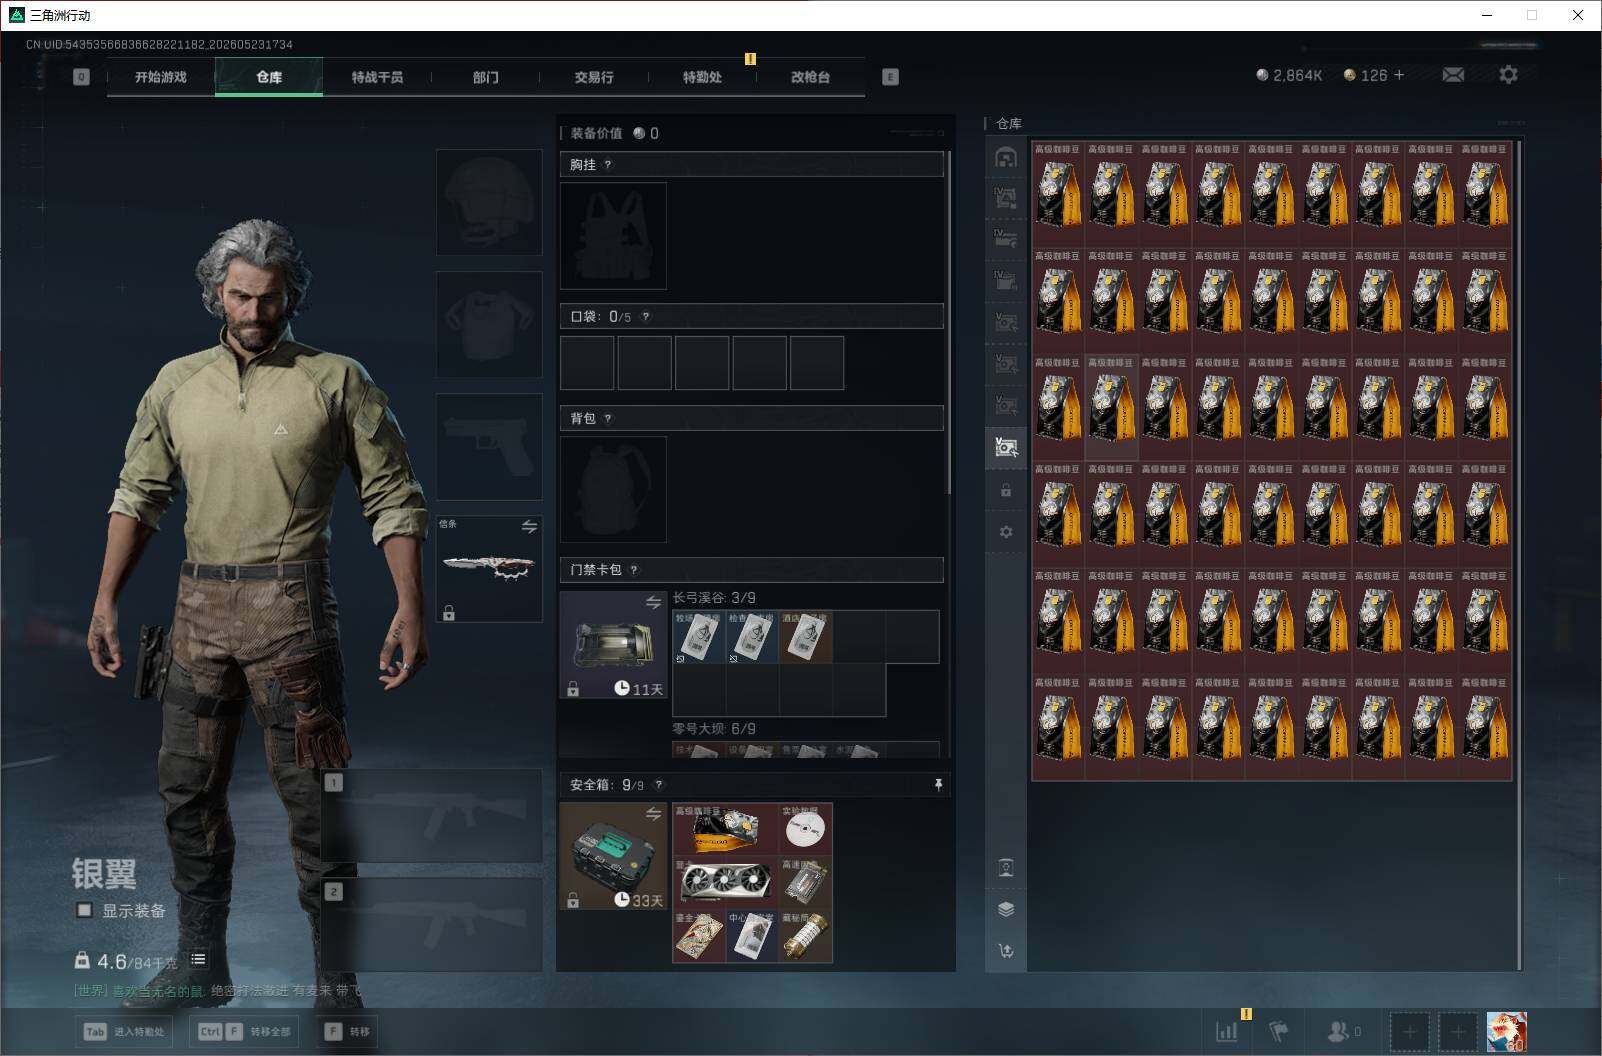
Task: Click the 2,864K currency balance
Action: [x=1290, y=75]
